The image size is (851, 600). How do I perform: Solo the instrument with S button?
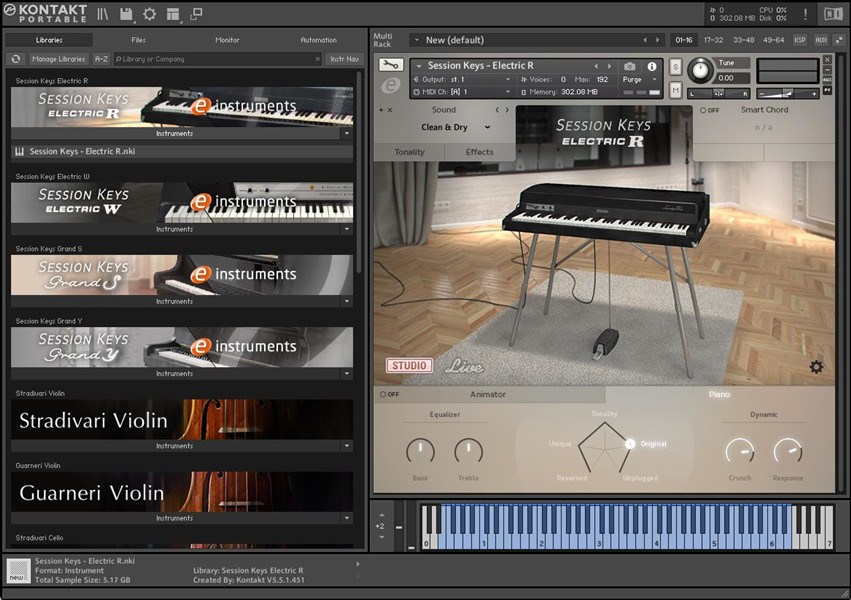(676, 67)
